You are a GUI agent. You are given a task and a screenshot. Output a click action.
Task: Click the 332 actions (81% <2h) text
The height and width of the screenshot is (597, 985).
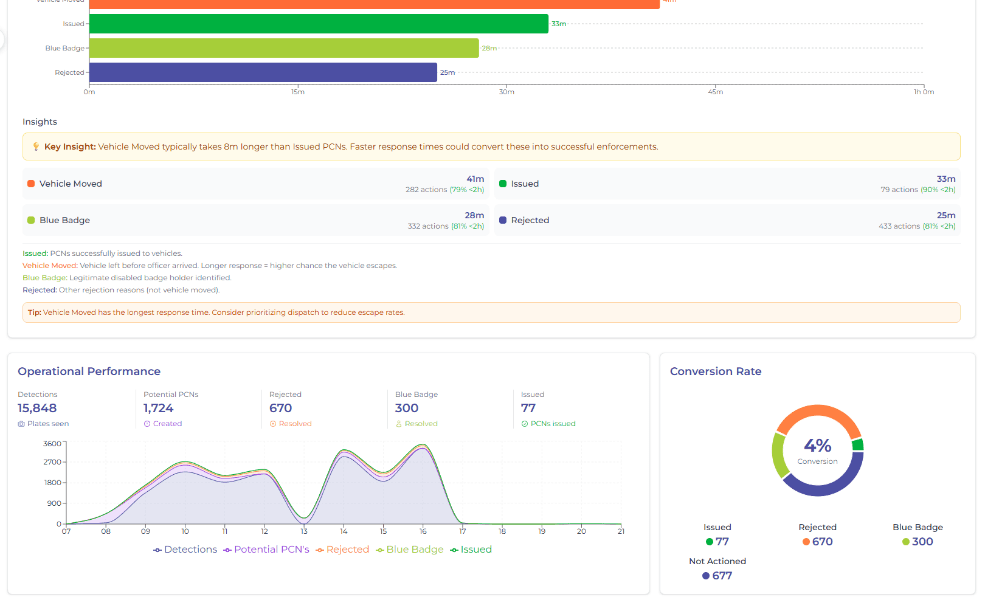click(x=446, y=226)
